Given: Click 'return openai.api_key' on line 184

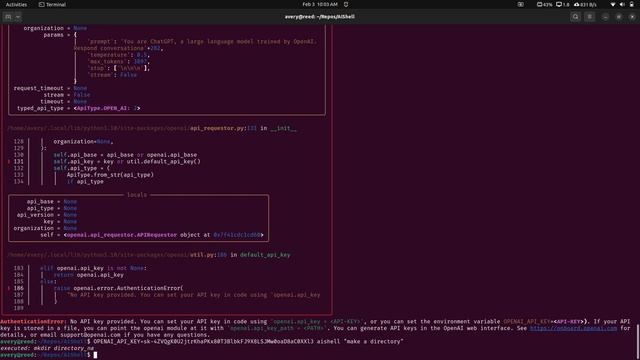Looking at the screenshot, I should tap(89, 275).
